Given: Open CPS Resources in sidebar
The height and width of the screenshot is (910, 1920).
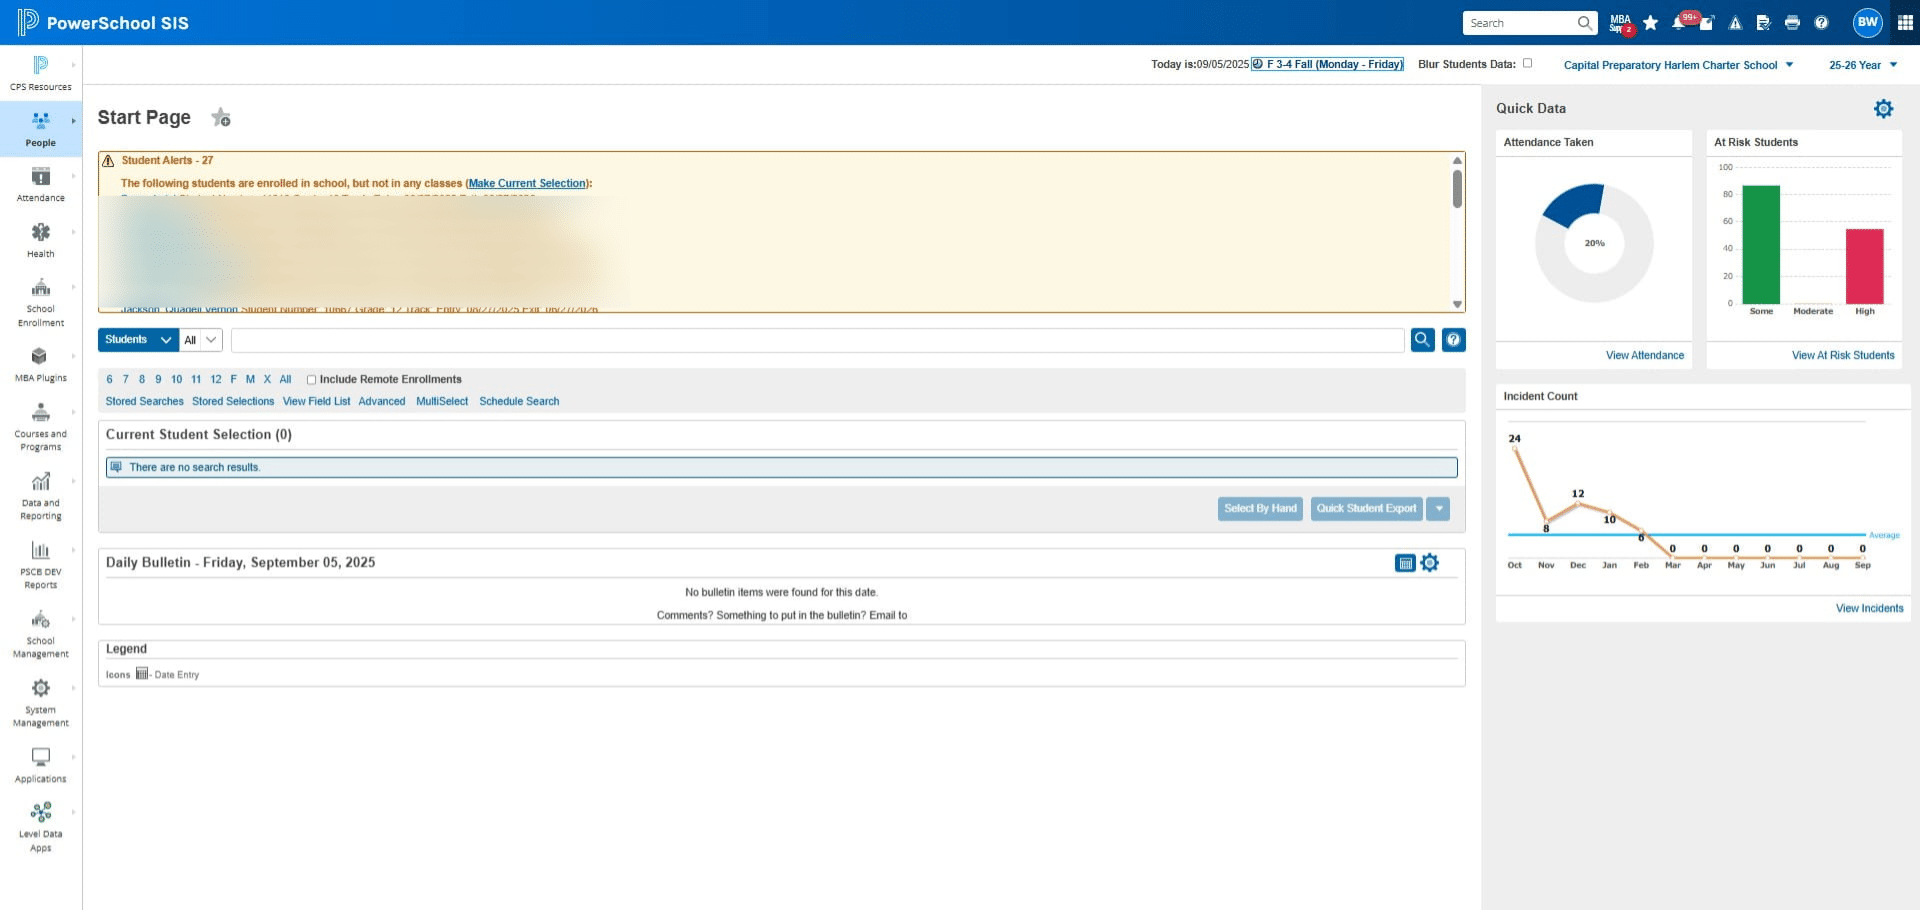Looking at the screenshot, I should [x=40, y=73].
